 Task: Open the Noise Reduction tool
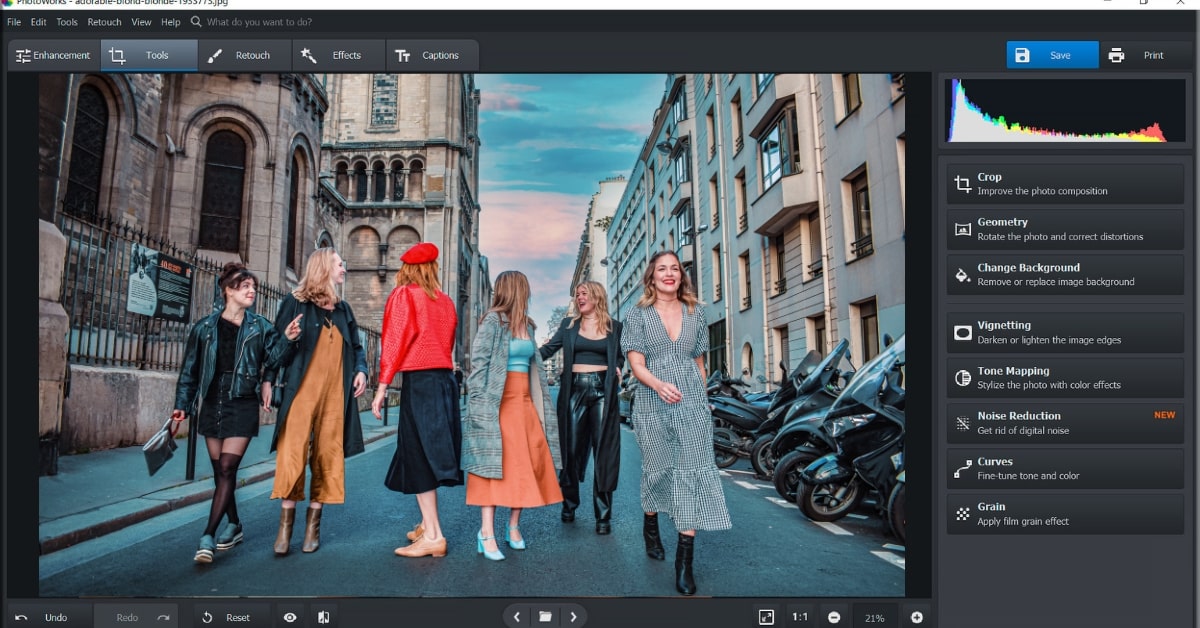(x=1065, y=423)
